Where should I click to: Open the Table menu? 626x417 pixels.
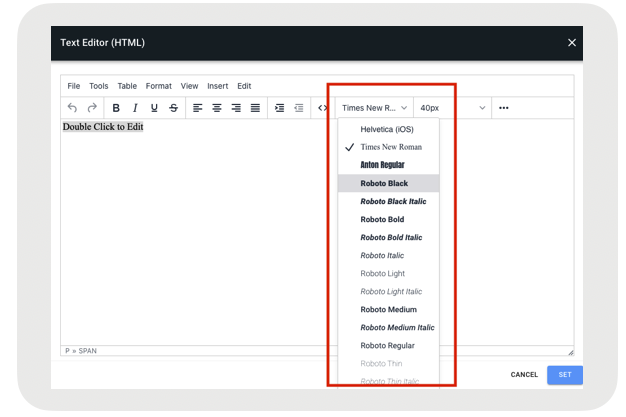point(127,86)
